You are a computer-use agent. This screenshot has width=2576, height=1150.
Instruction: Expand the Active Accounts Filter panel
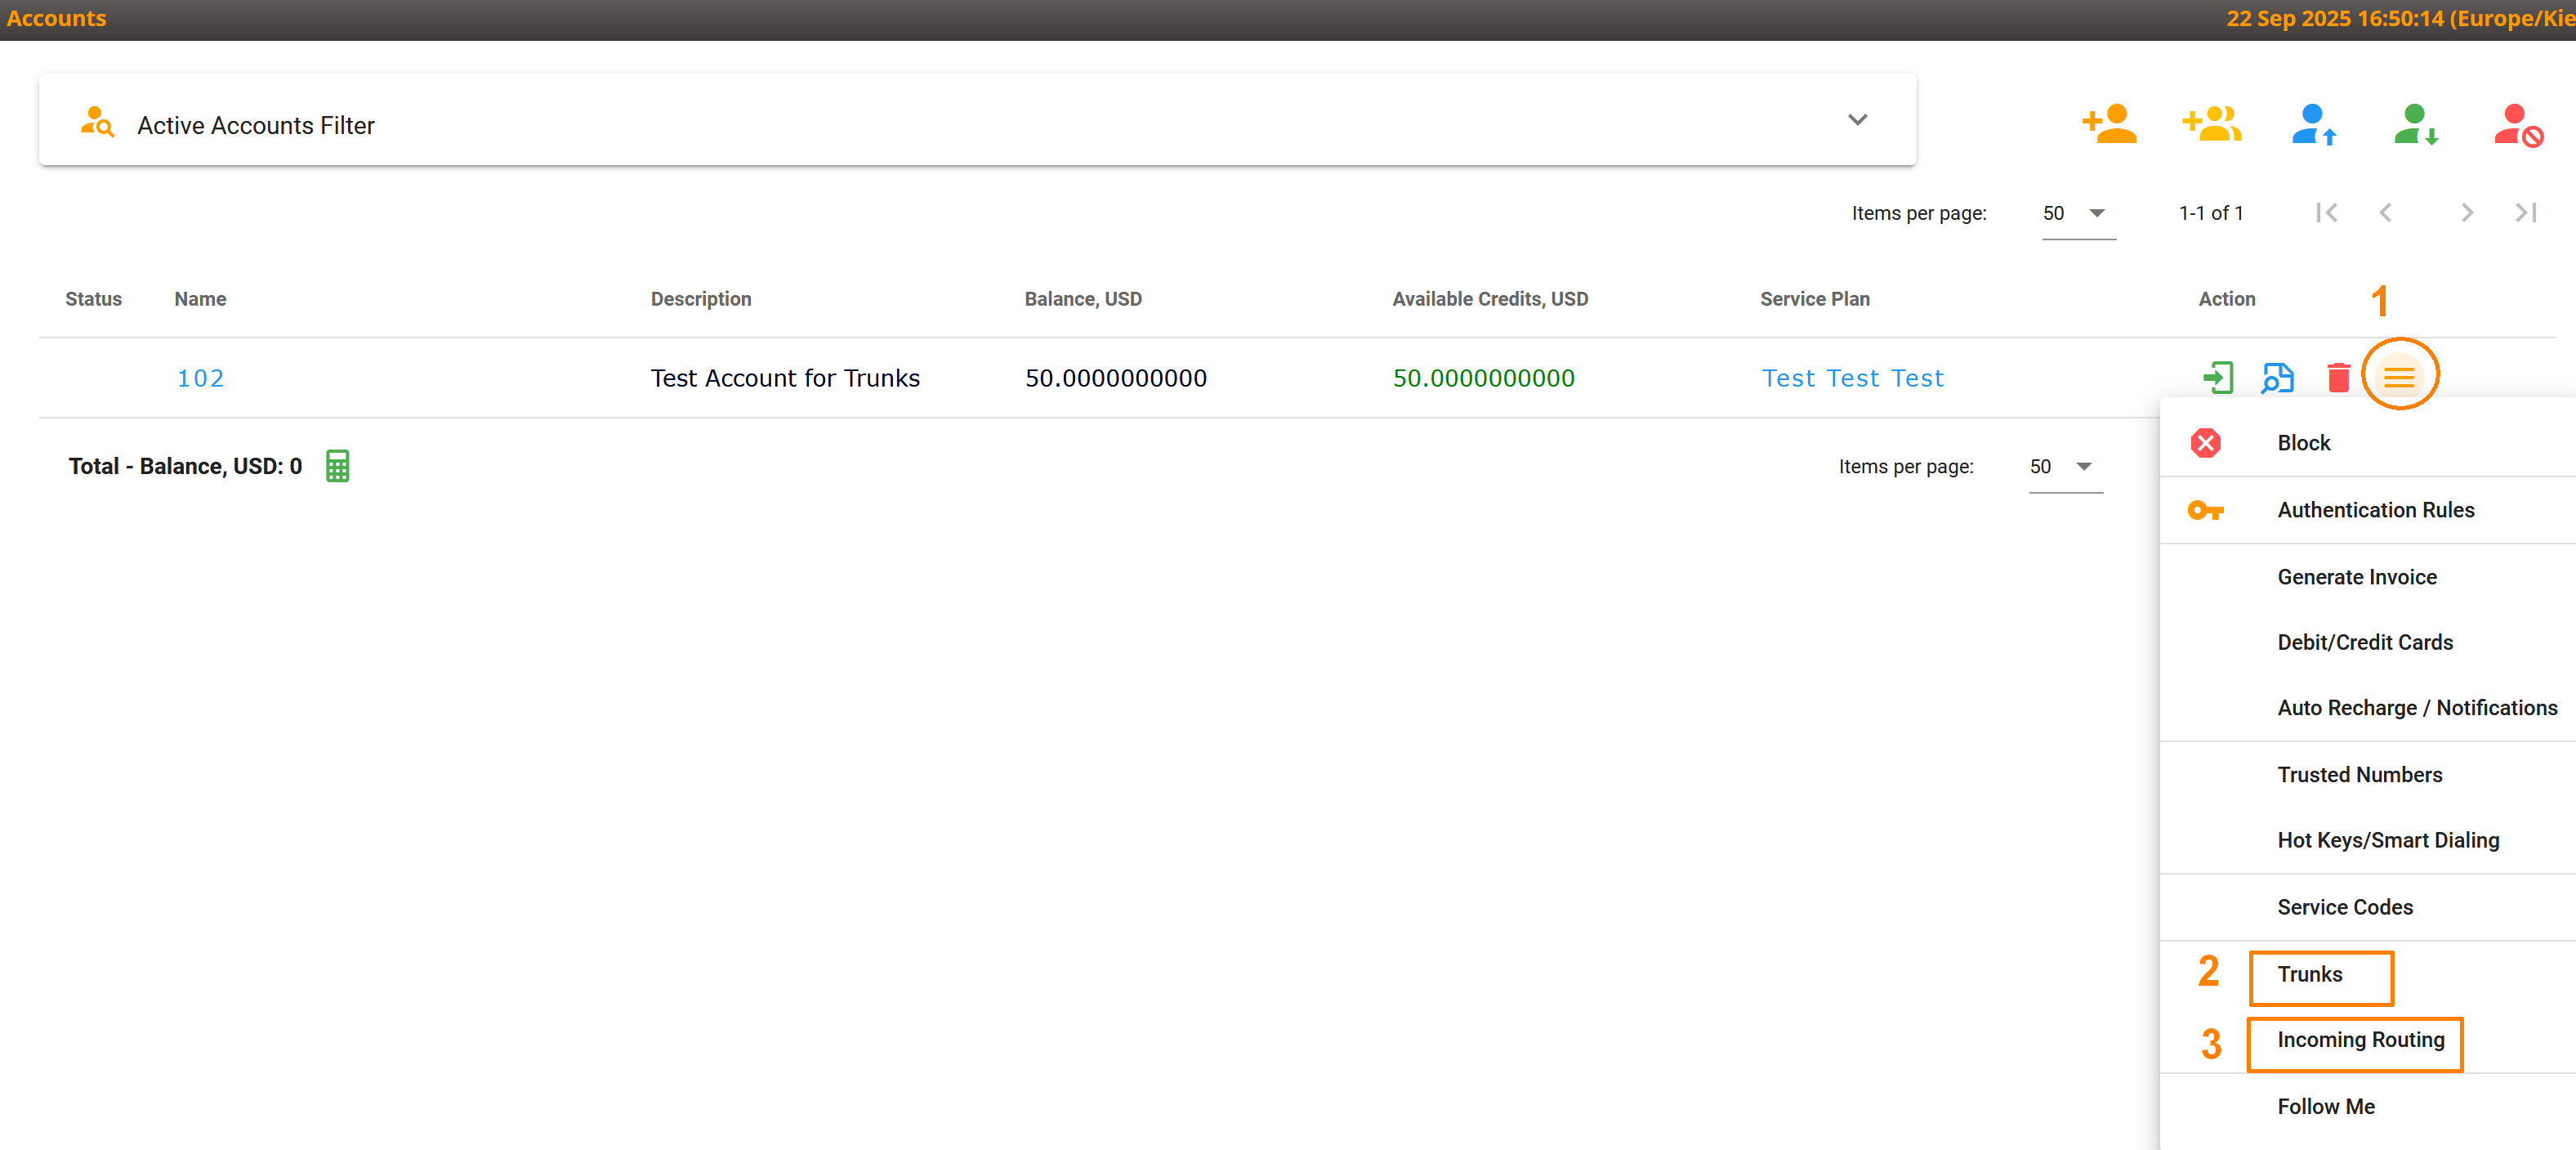coord(1857,120)
